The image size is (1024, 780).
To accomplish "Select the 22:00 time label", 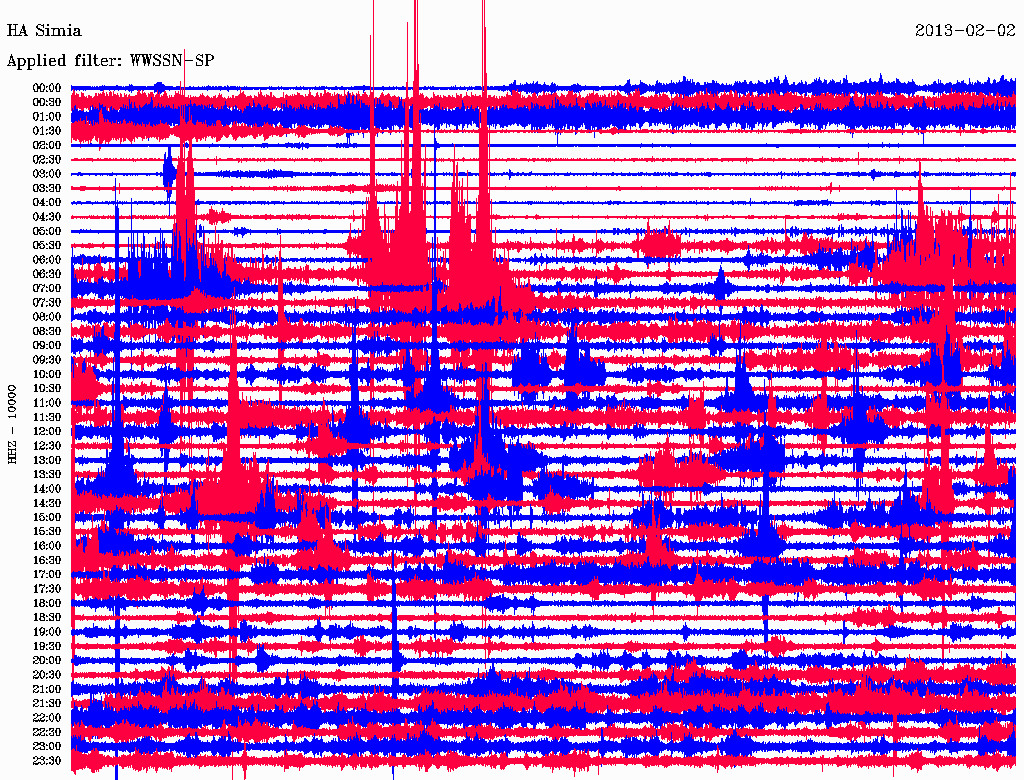I will point(46,717).
